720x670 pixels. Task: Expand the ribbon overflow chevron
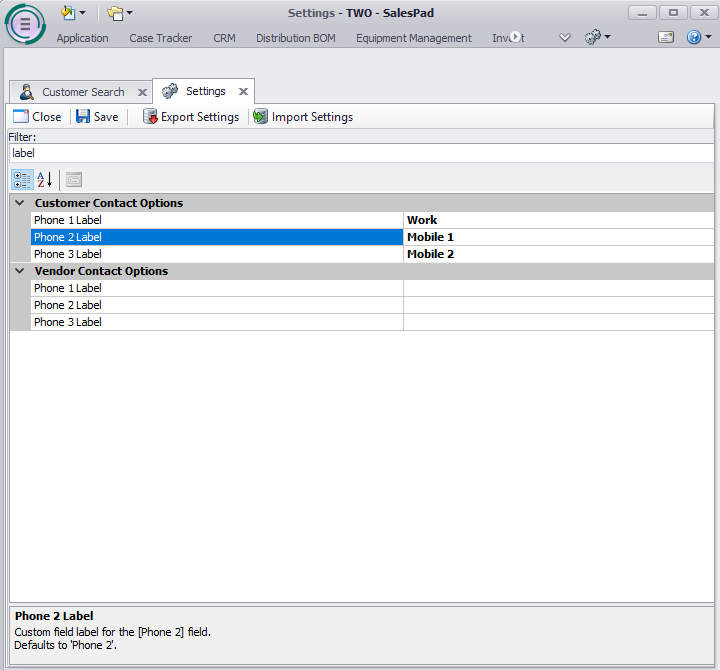[565, 38]
